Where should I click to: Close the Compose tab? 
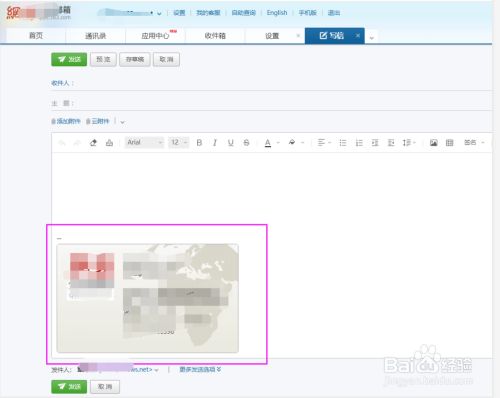[x=358, y=36]
